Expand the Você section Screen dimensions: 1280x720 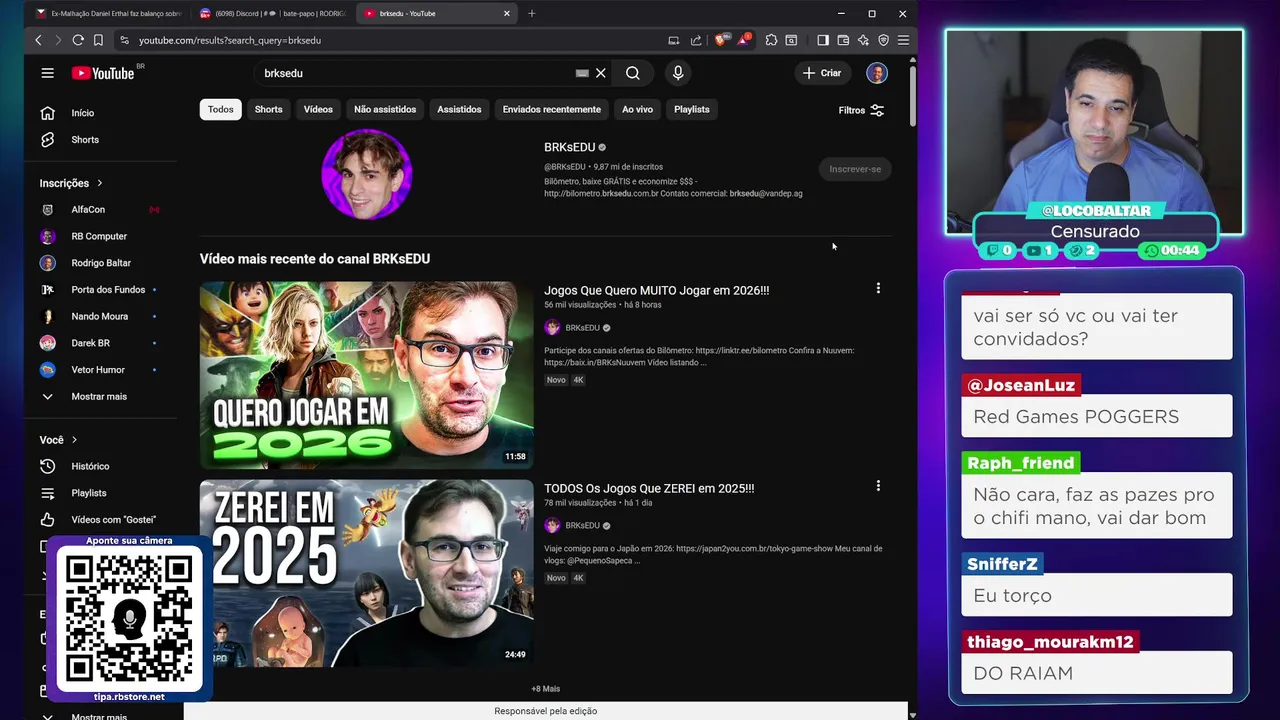pyautogui.click(x=58, y=440)
